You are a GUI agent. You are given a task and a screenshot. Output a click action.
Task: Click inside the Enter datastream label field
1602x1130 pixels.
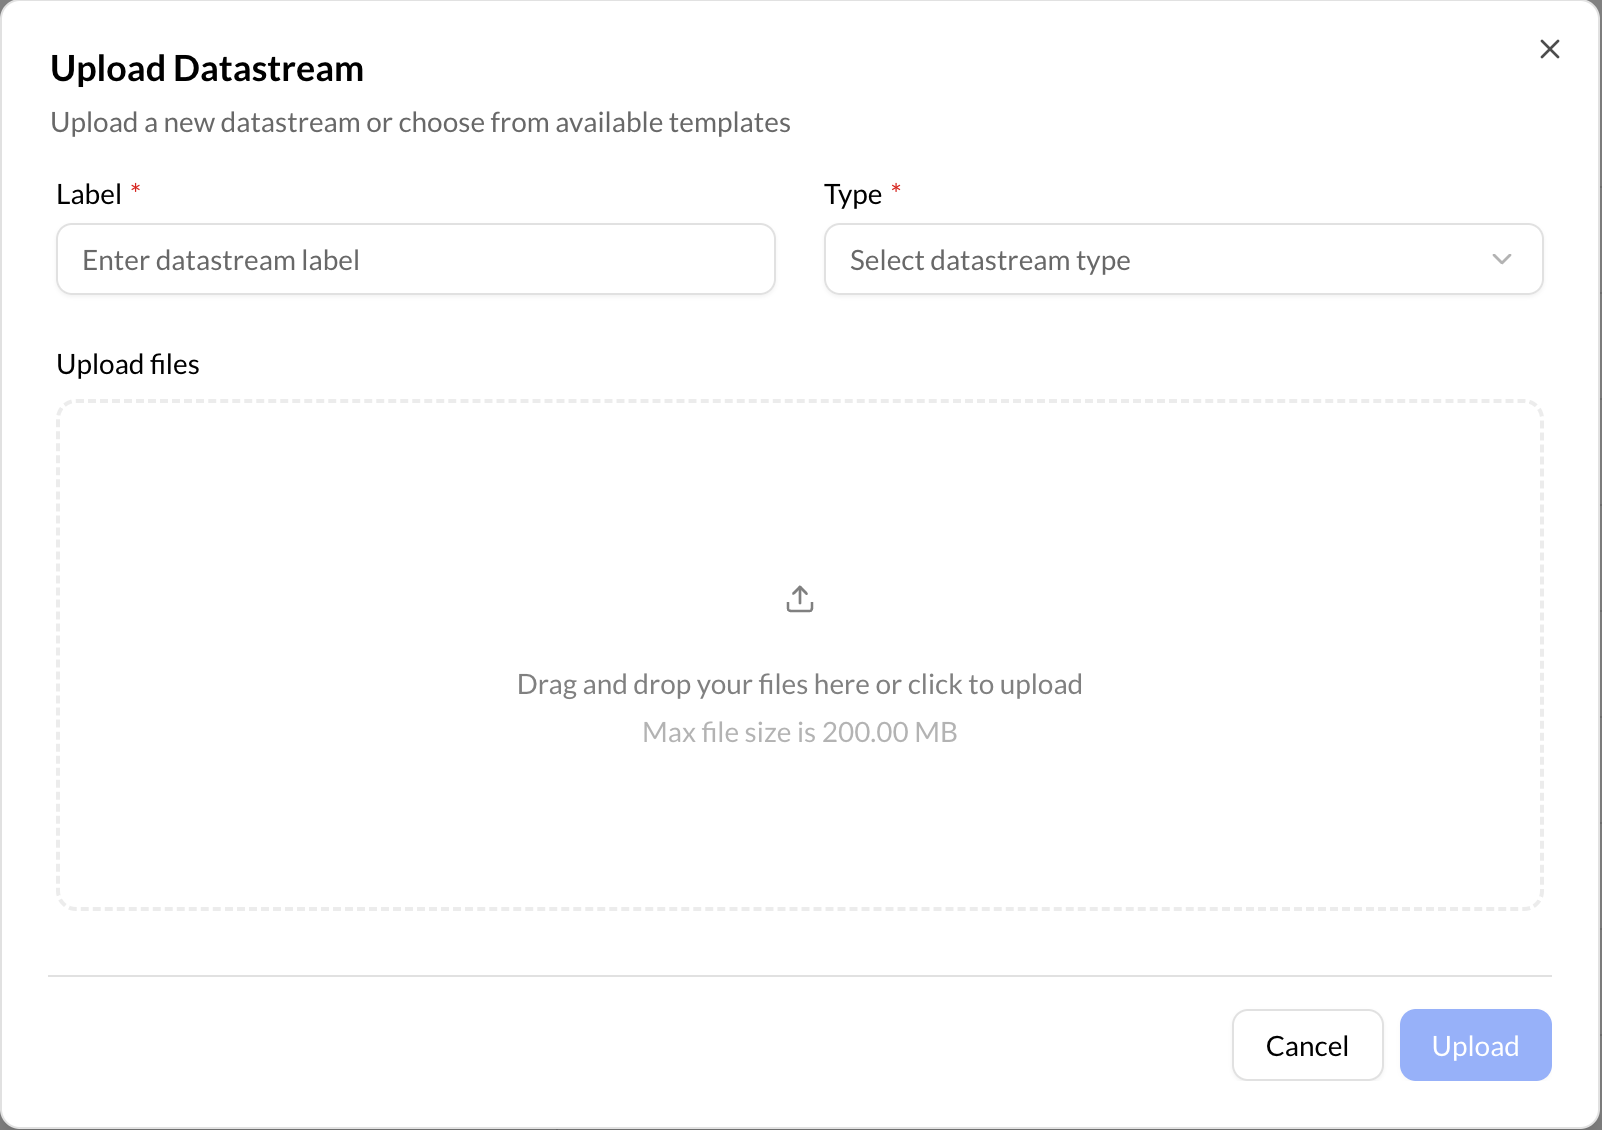point(415,259)
